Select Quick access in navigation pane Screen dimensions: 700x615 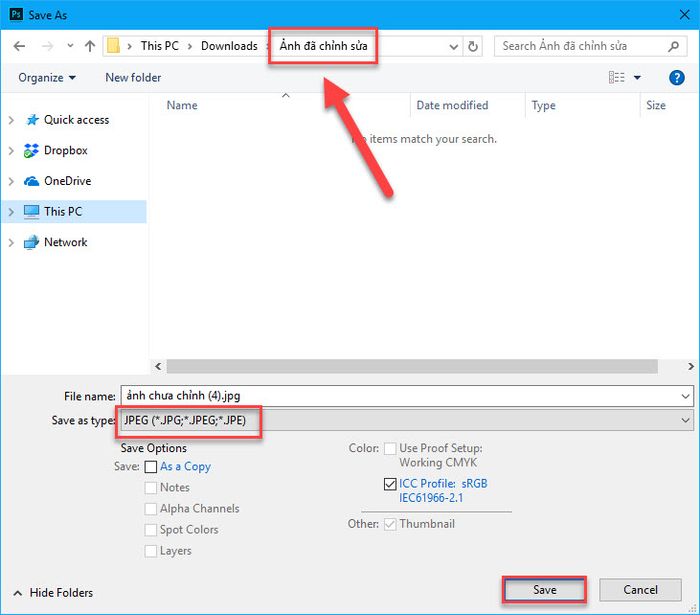pos(76,120)
